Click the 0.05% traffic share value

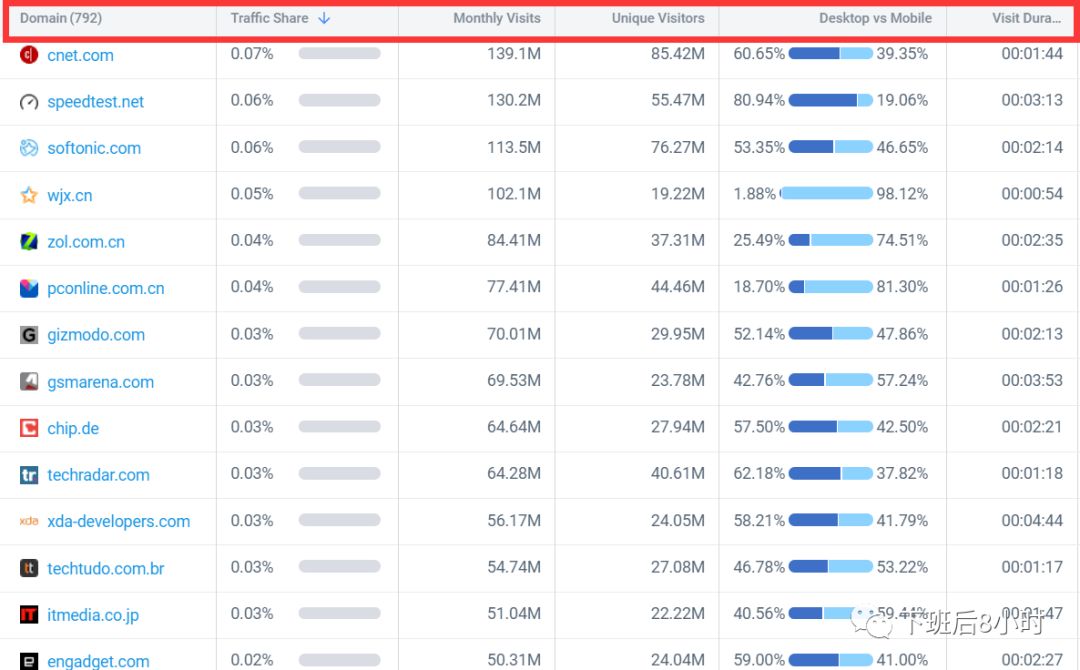[252, 194]
